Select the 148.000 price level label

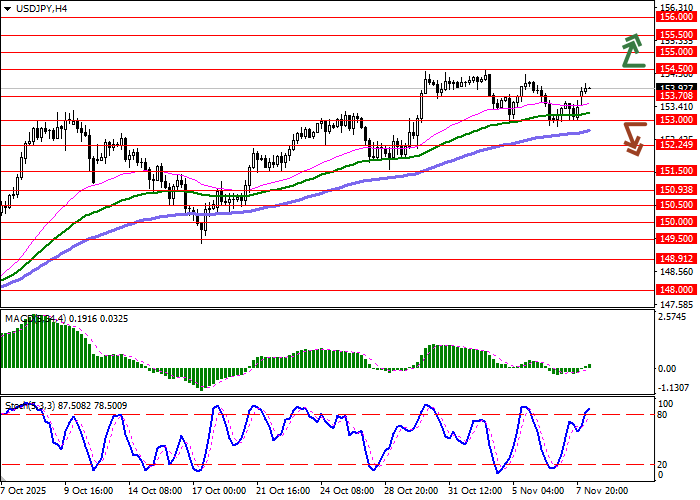[x=677, y=290]
